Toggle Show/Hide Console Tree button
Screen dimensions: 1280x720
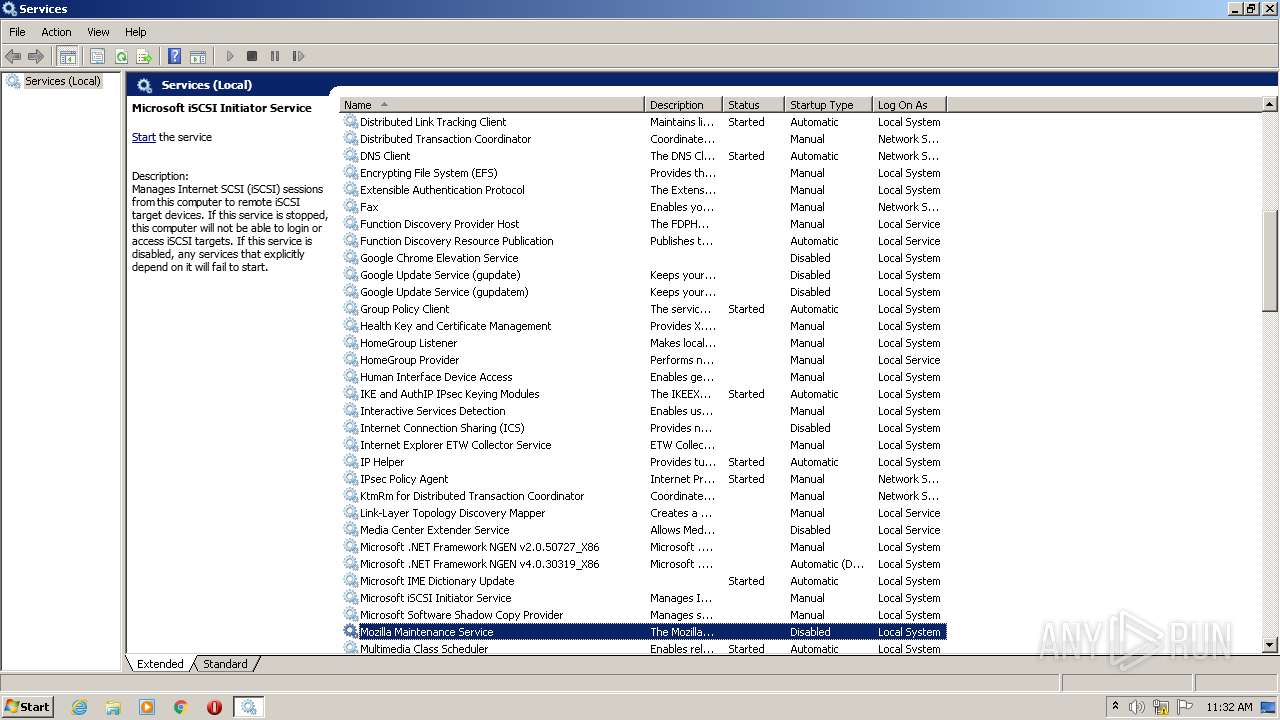pyautogui.click(x=67, y=56)
